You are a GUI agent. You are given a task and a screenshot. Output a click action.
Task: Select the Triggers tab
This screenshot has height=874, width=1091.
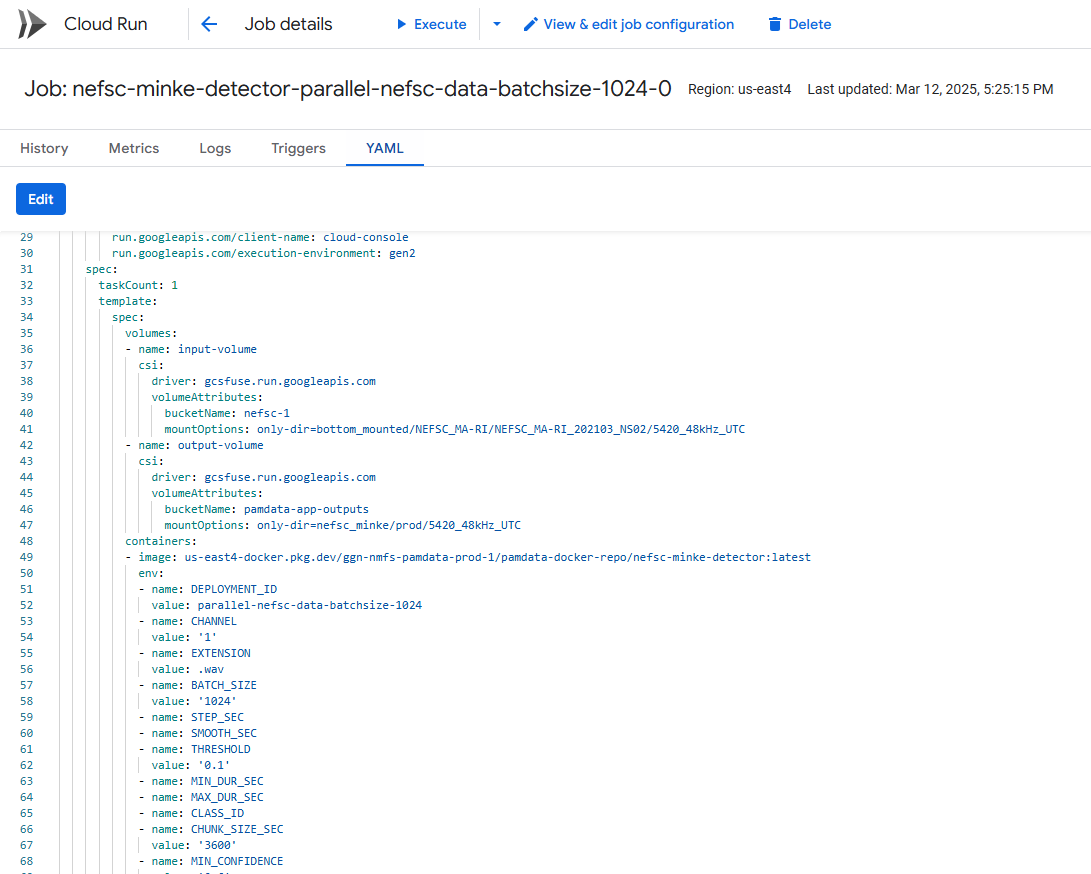pos(298,148)
